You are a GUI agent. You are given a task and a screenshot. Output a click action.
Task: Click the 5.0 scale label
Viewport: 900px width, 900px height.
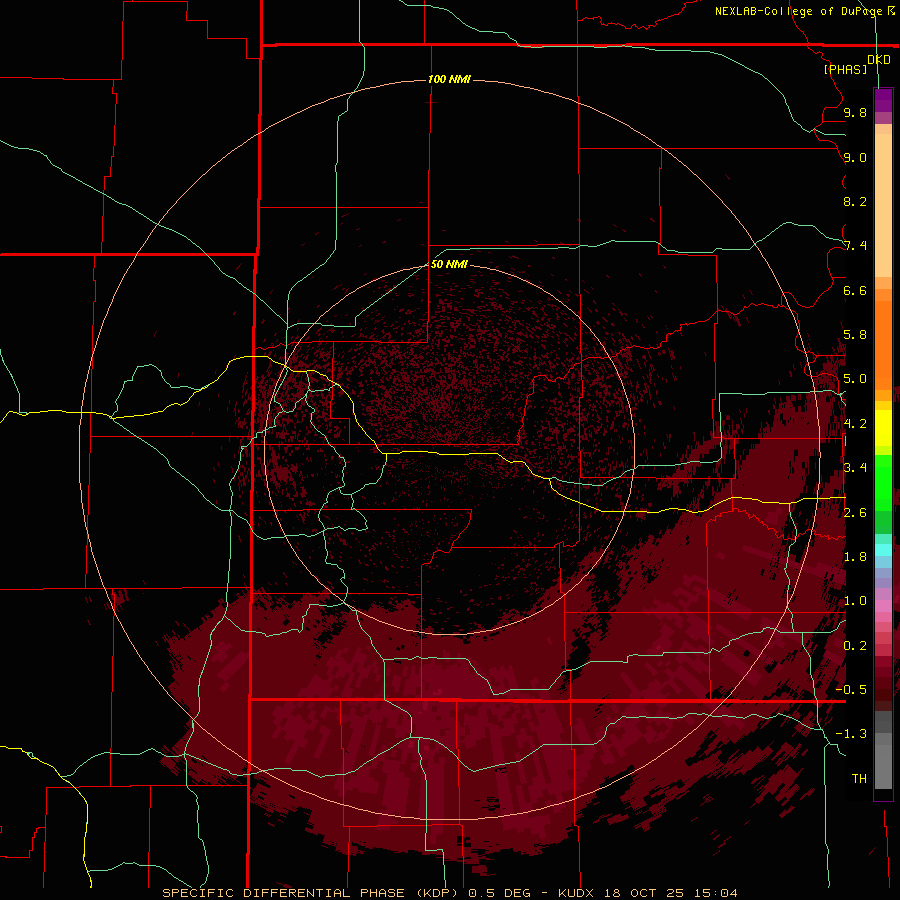click(855, 379)
